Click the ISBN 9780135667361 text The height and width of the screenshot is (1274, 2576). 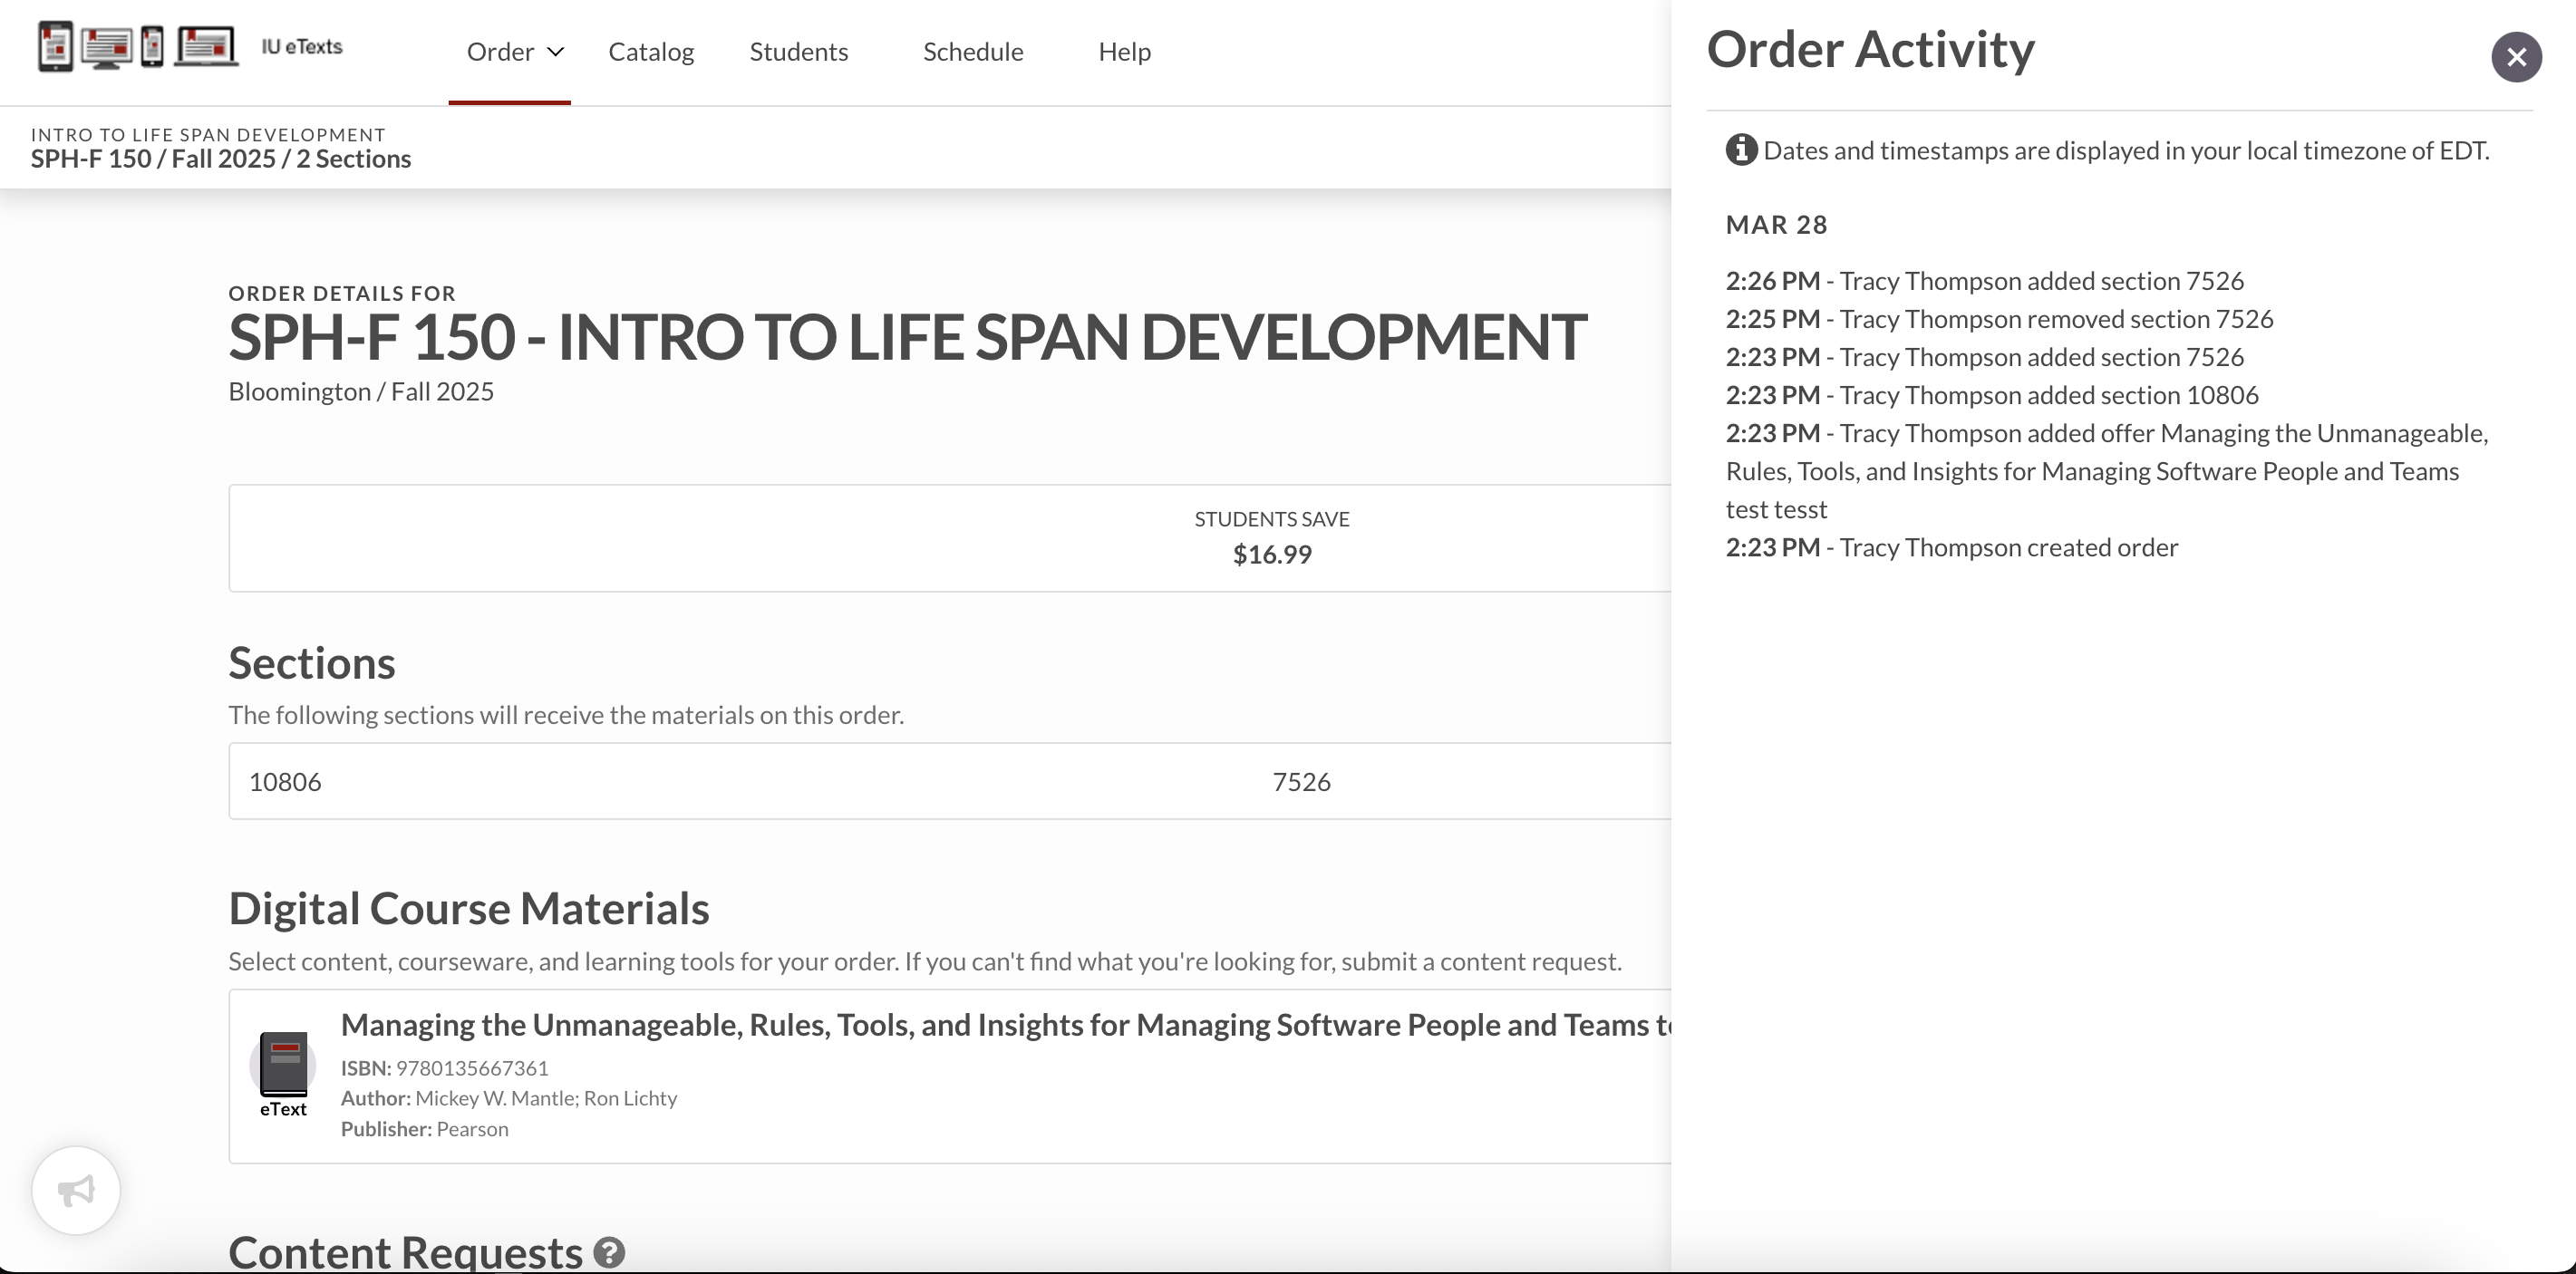click(x=444, y=1067)
